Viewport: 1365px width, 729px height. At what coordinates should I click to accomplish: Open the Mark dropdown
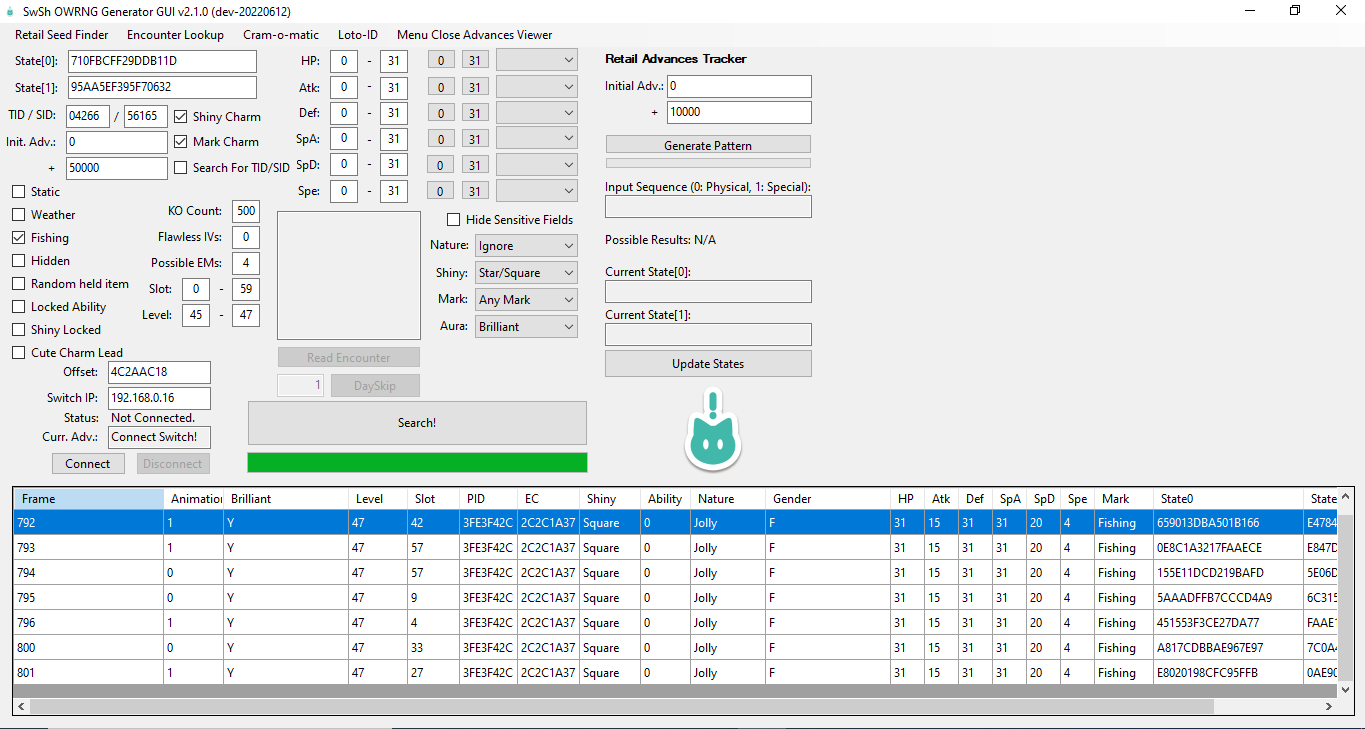[526, 300]
